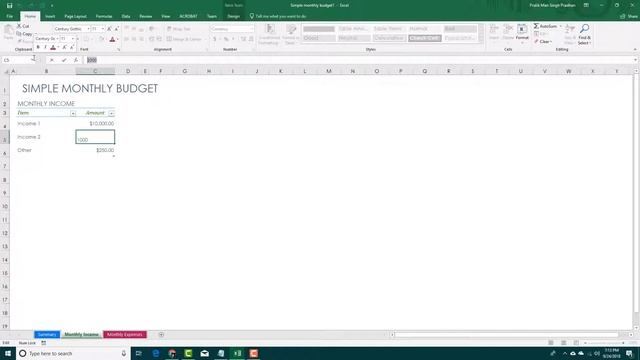The image size is (640, 360).
Task: Open the Share button
Action: [x=629, y=16]
